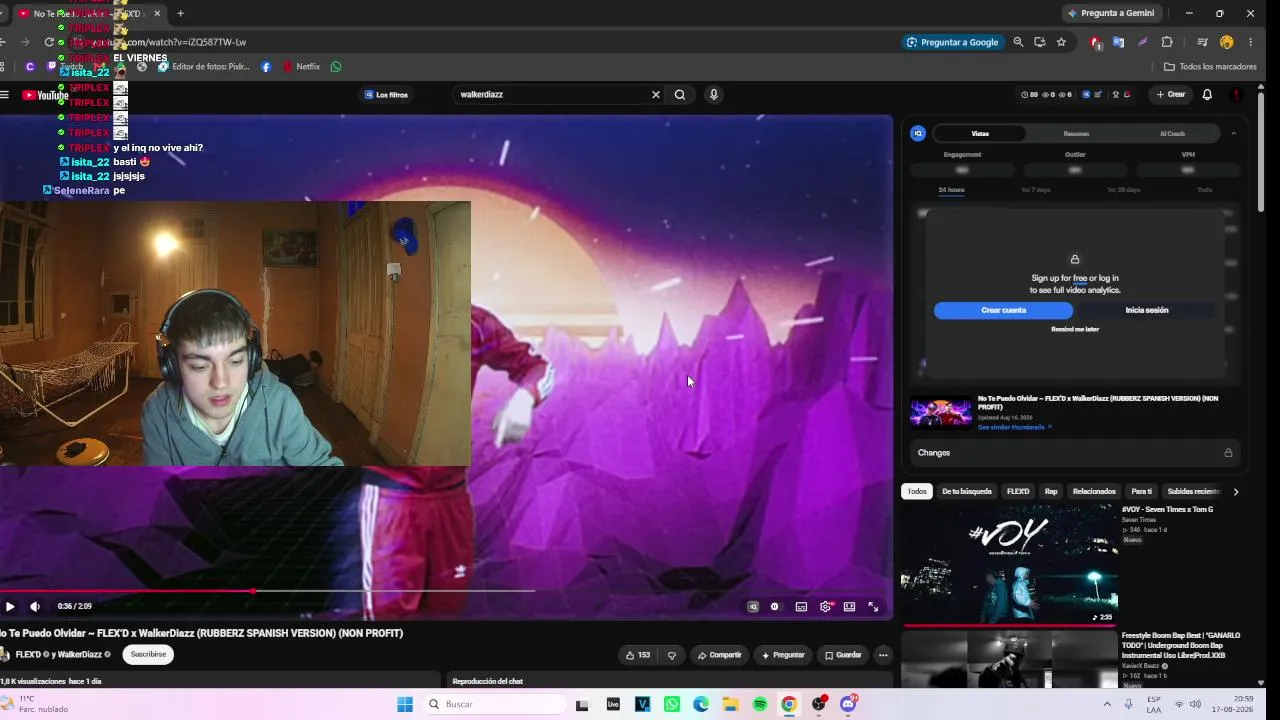Image resolution: width=1280 pixels, height=720 pixels.
Task: Collapse the vidIQ panel with the chevron
Action: point(1234,134)
